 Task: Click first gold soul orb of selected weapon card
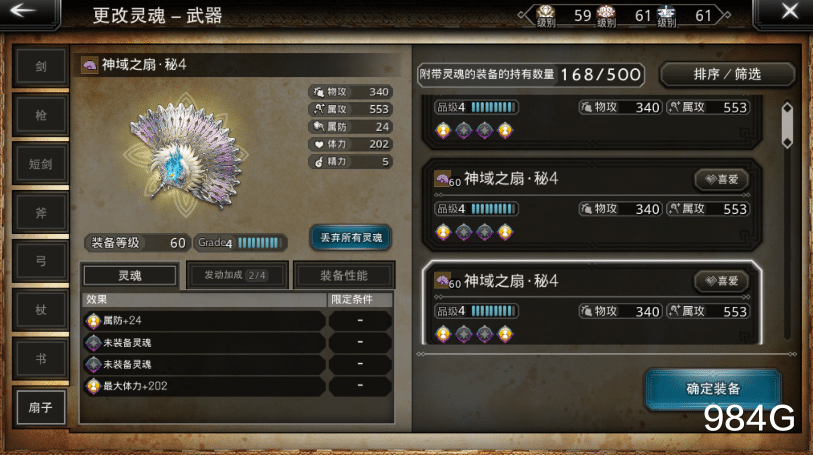tap(443, 334)
